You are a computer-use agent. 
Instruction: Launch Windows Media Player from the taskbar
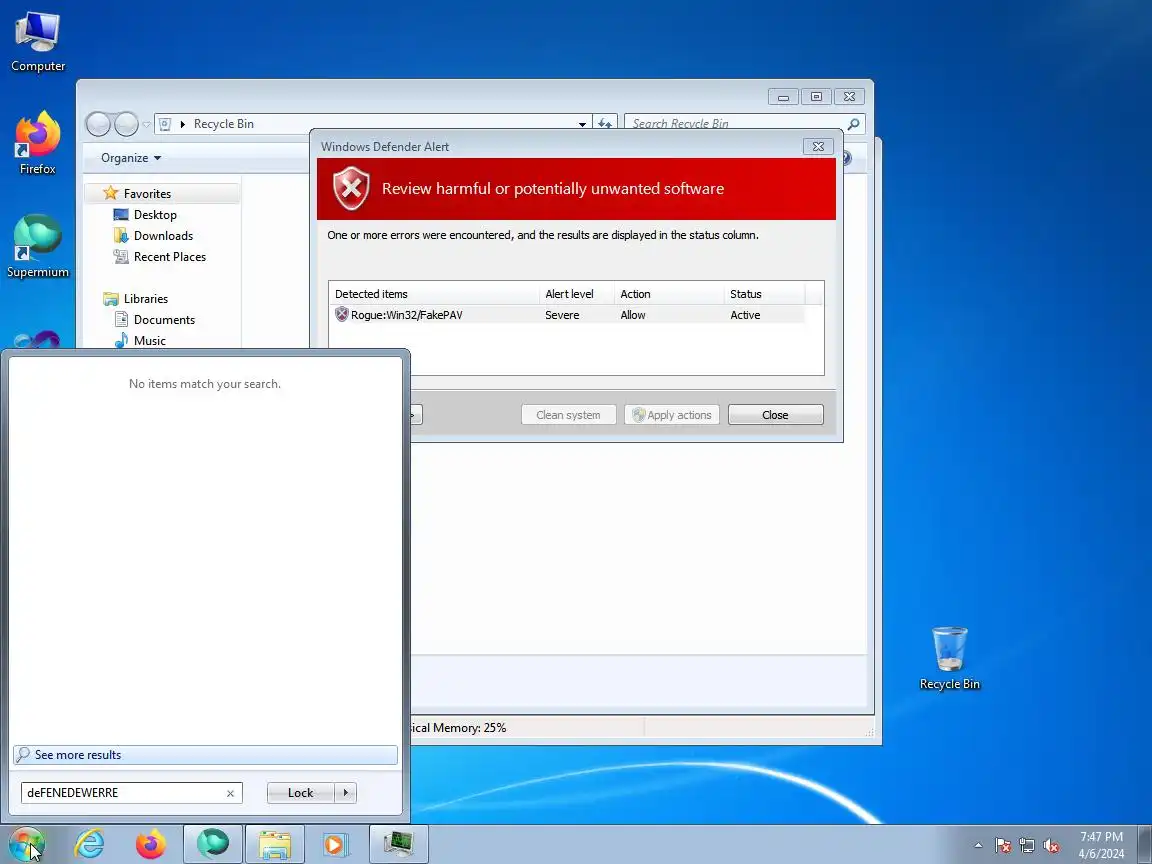tap(336, 844)
